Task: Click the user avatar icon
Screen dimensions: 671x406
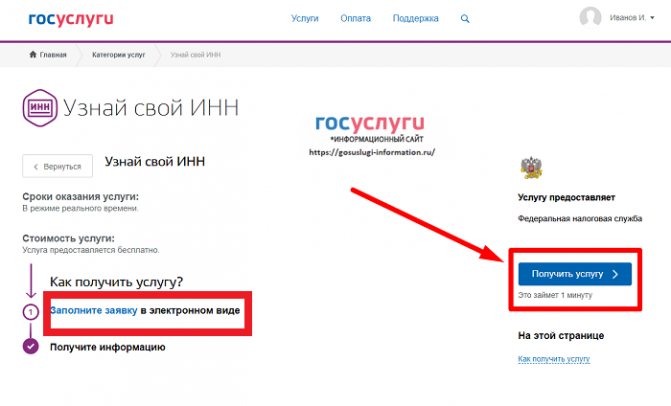Action: click(590, 18)
